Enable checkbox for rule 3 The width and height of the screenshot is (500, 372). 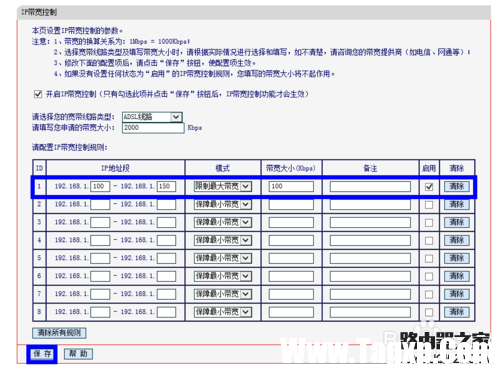pyautogui.click(x=429, y=223)
